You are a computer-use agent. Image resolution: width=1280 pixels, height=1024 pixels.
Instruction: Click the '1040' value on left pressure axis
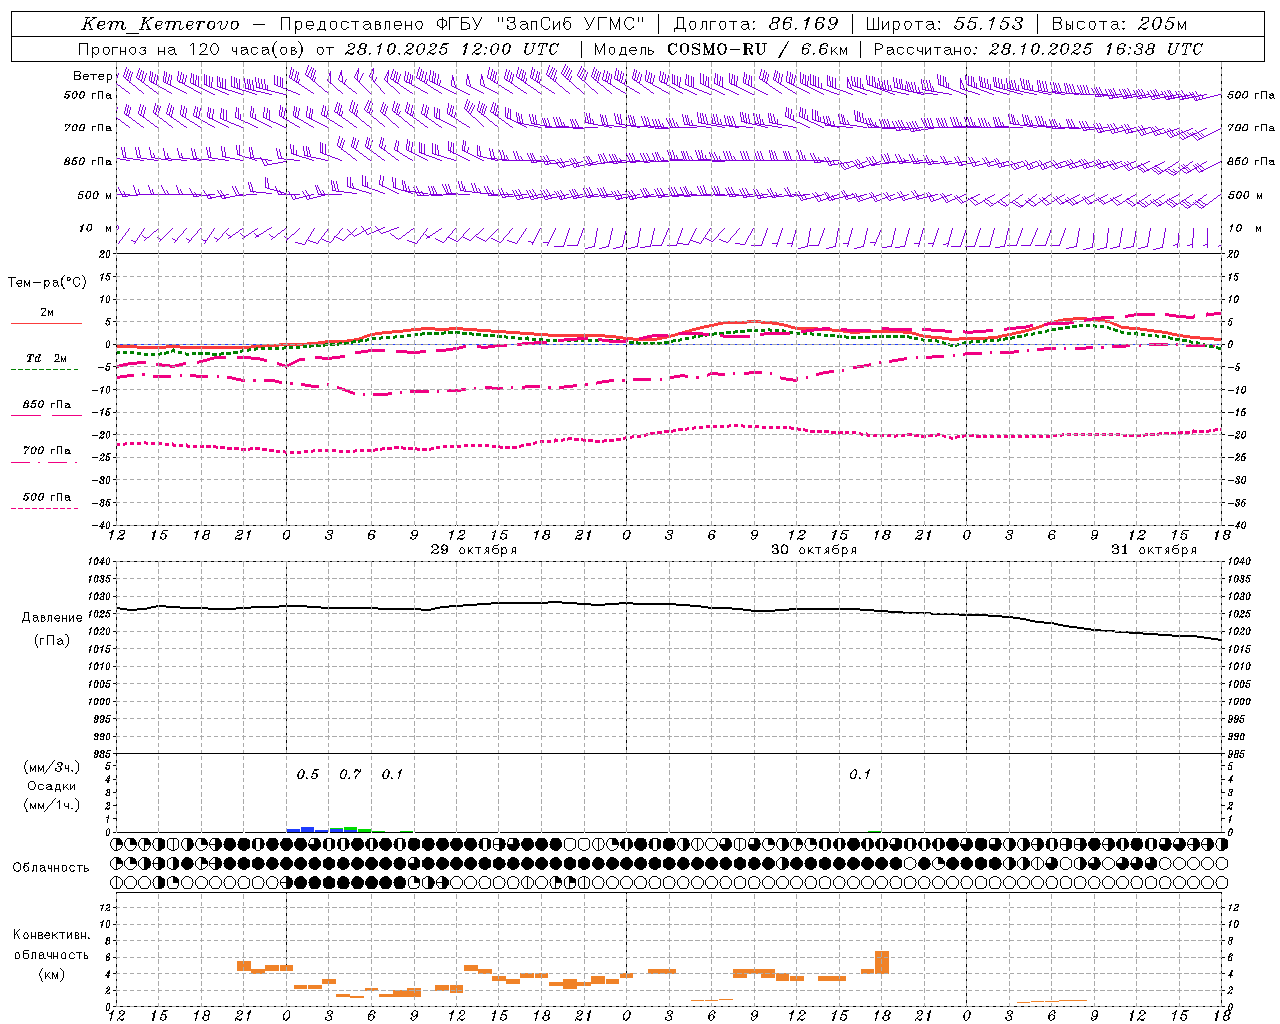99,562
